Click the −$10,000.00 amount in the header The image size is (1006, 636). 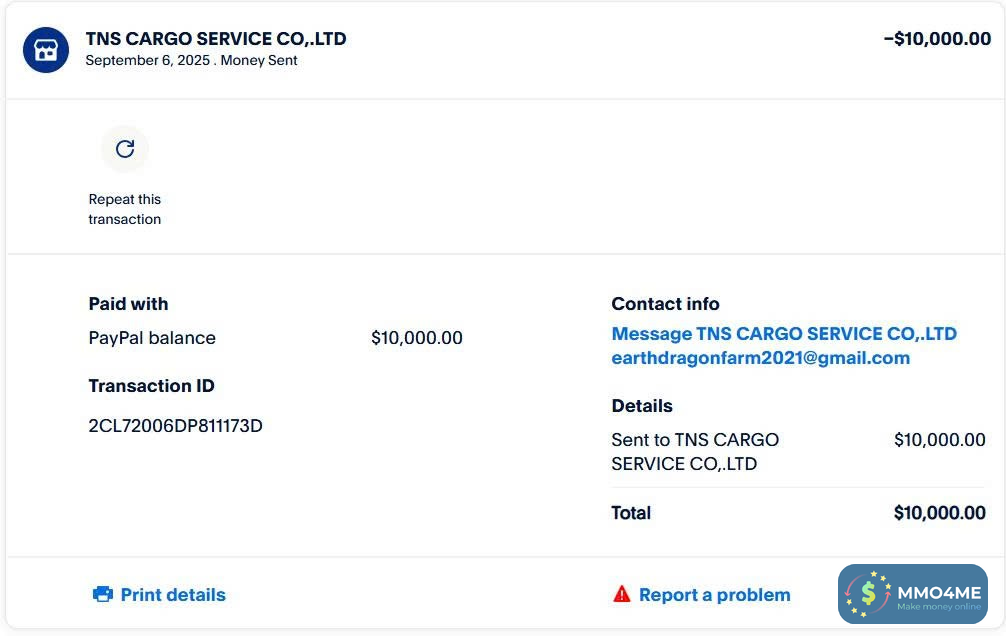[937, 39]
